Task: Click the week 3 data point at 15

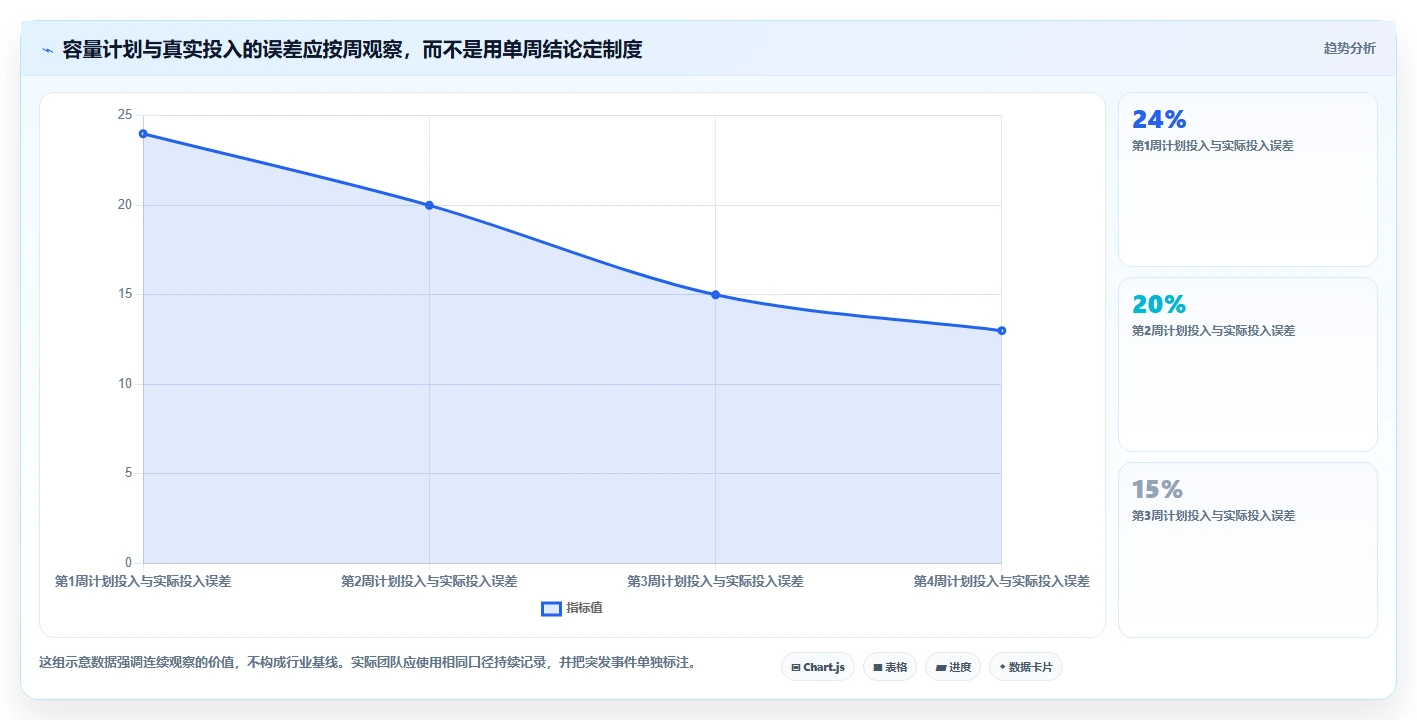Action: 715,294
